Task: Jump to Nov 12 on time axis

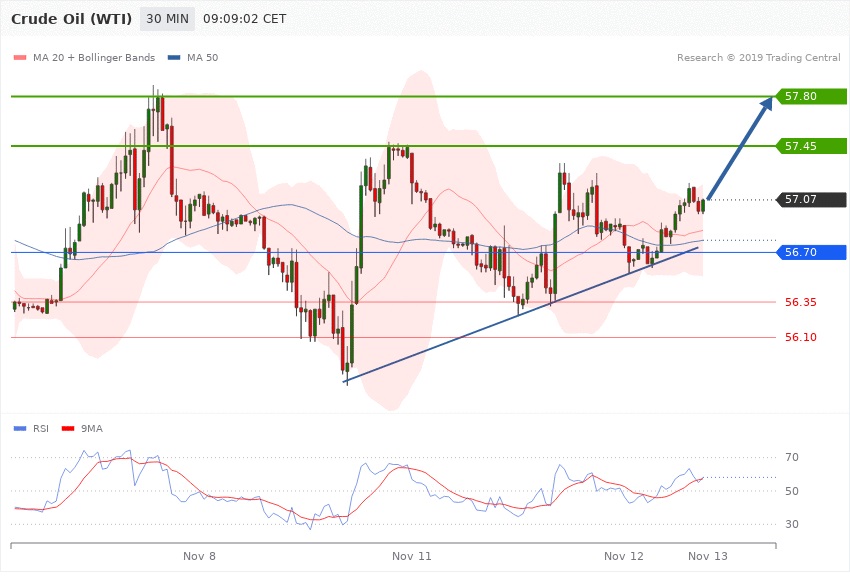Action: click(x=623, y=555)
